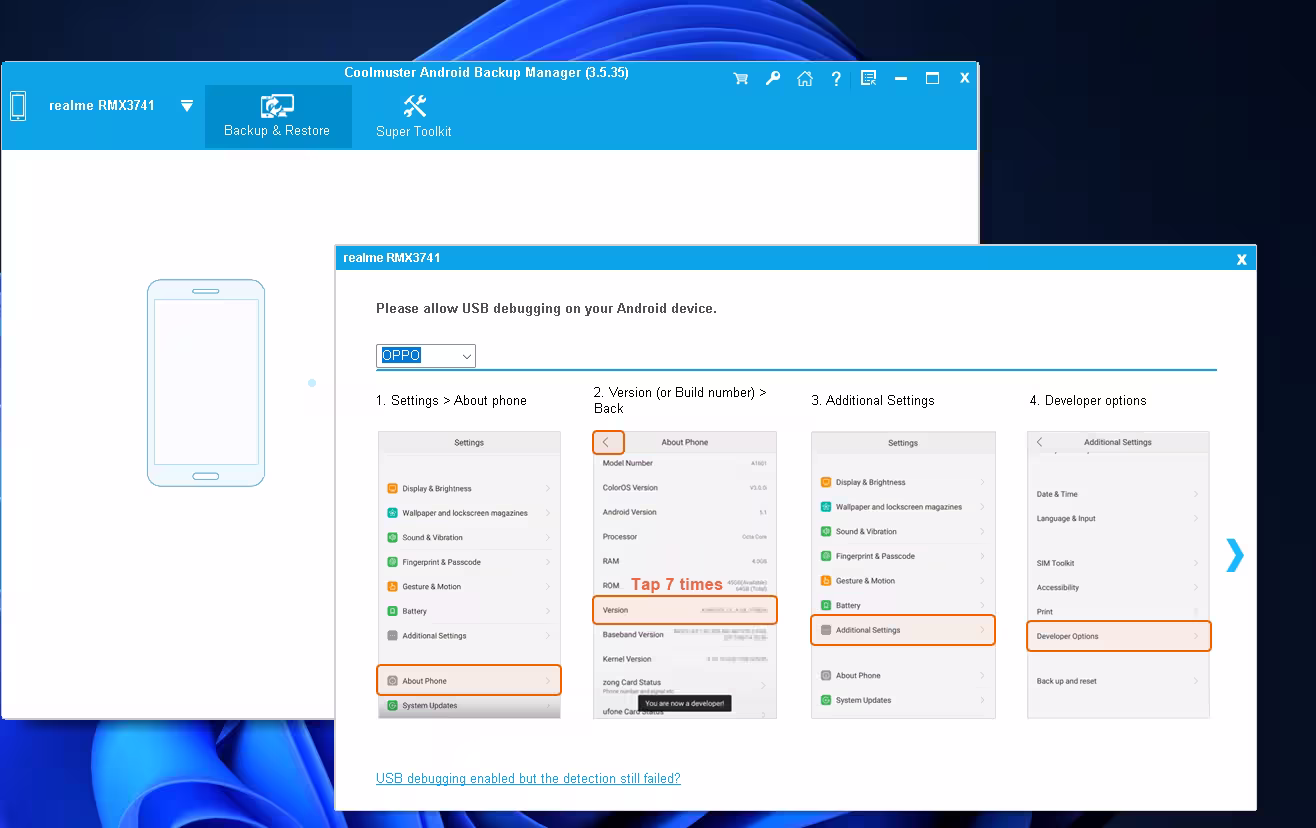Click the '1. Settings > About phone' heading
Screen dimensions: 1316x828
click(x=451, y=400)
